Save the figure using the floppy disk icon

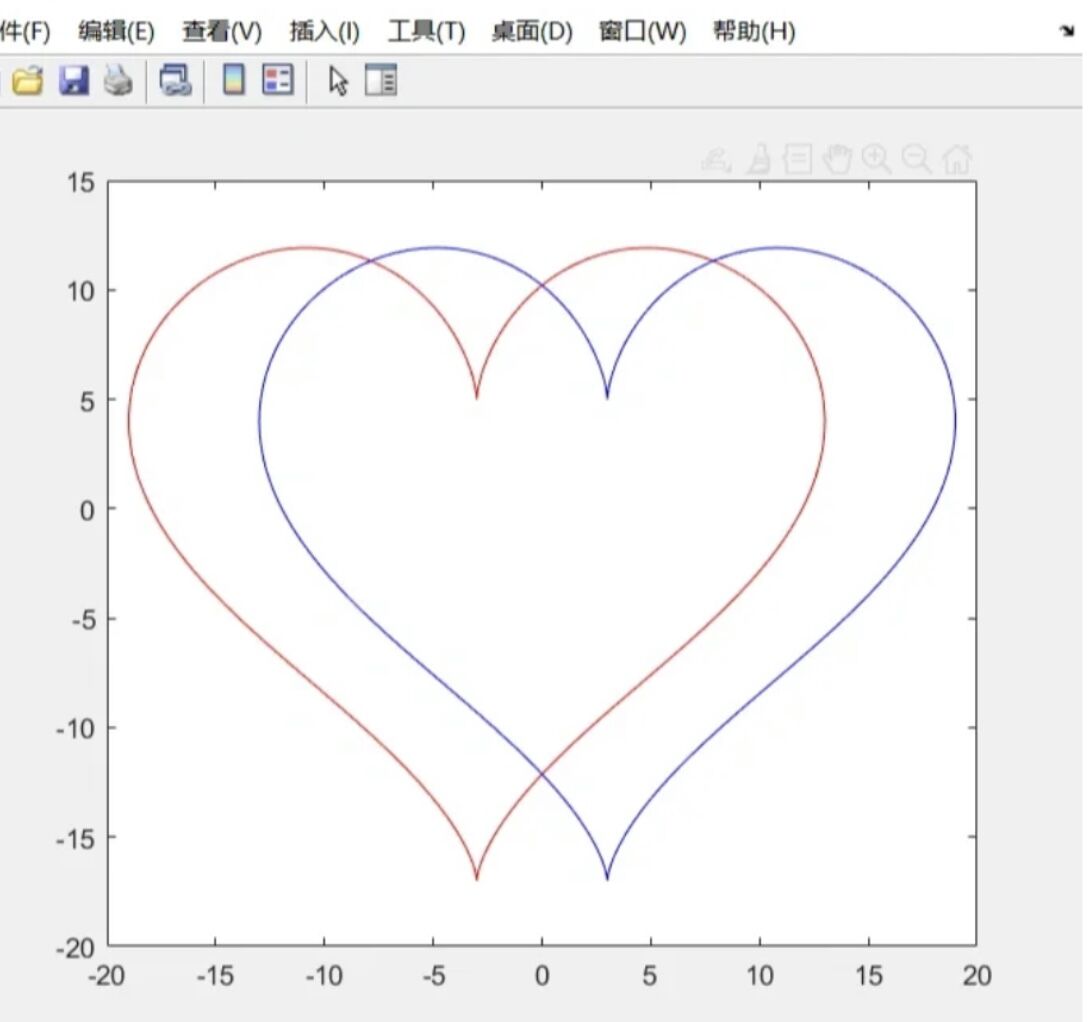[74, 80]
